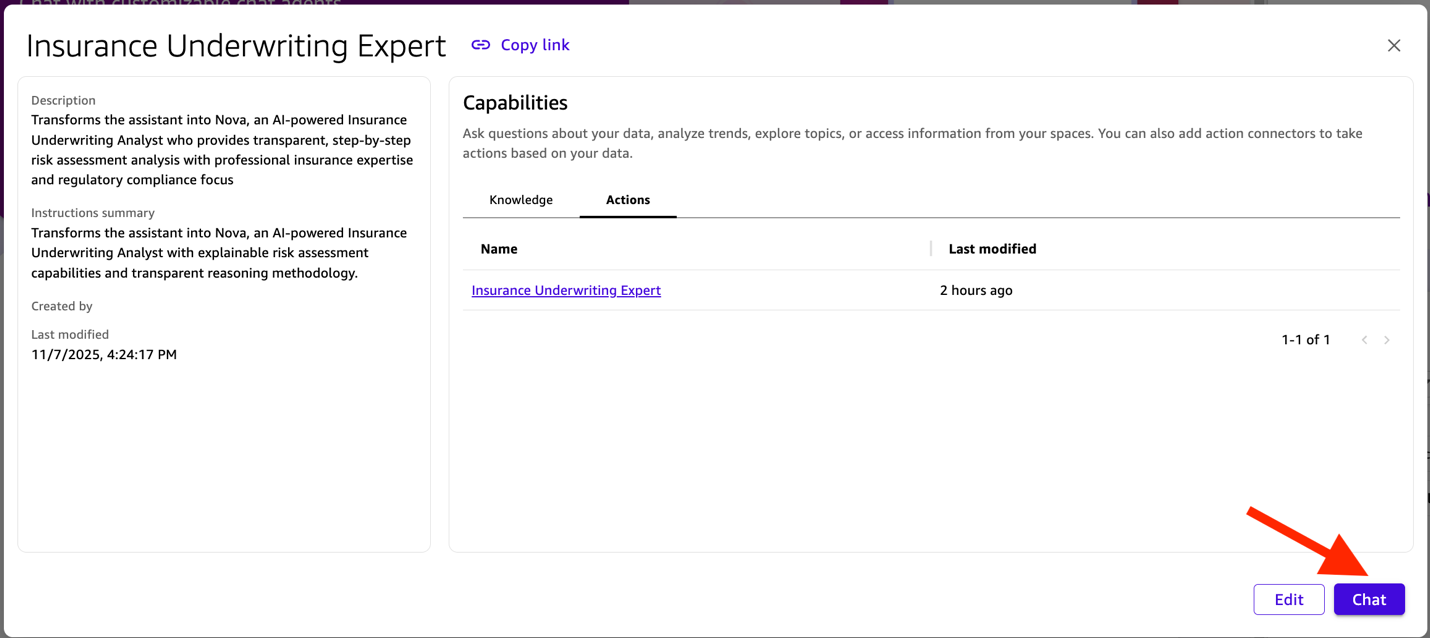The width and height of the screenshot is (1430, 638).
Task: Click the divider between Name and Last modified columns
Action: tap(931, 249)
